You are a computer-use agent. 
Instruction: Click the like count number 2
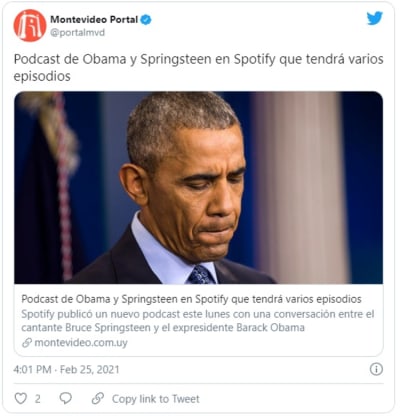[x=38, y=399]
